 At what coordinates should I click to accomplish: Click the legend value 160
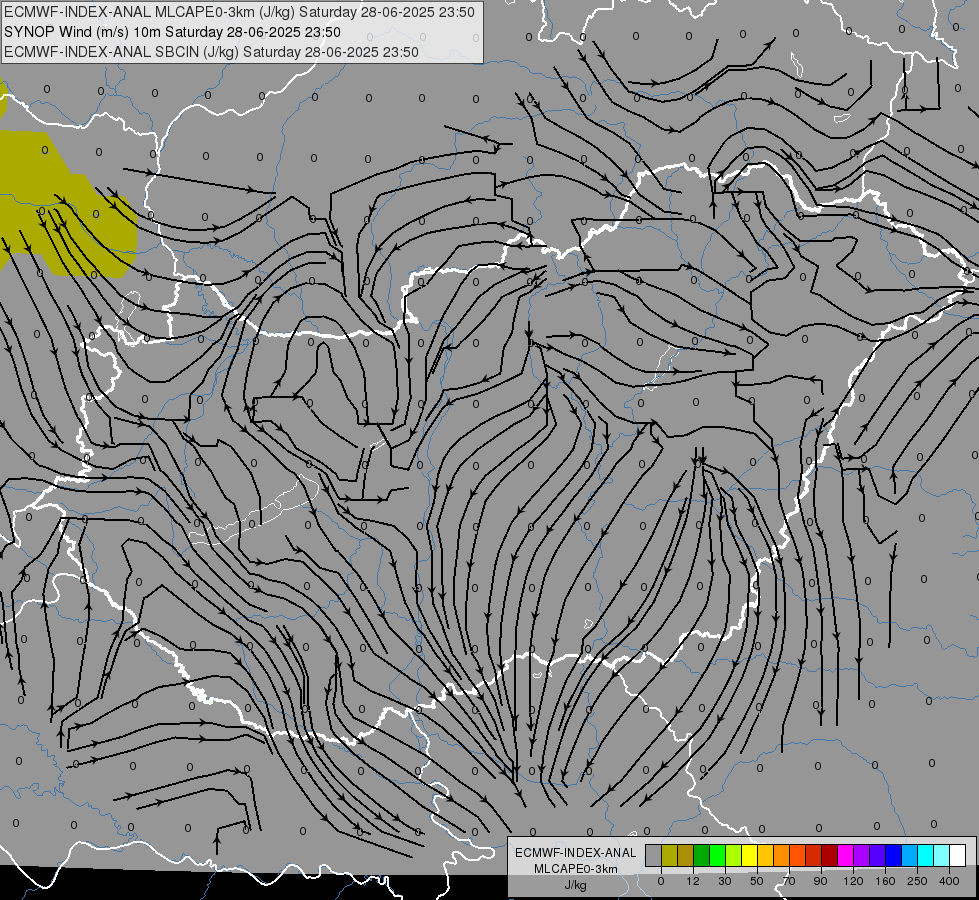click(x=885, y=881)
